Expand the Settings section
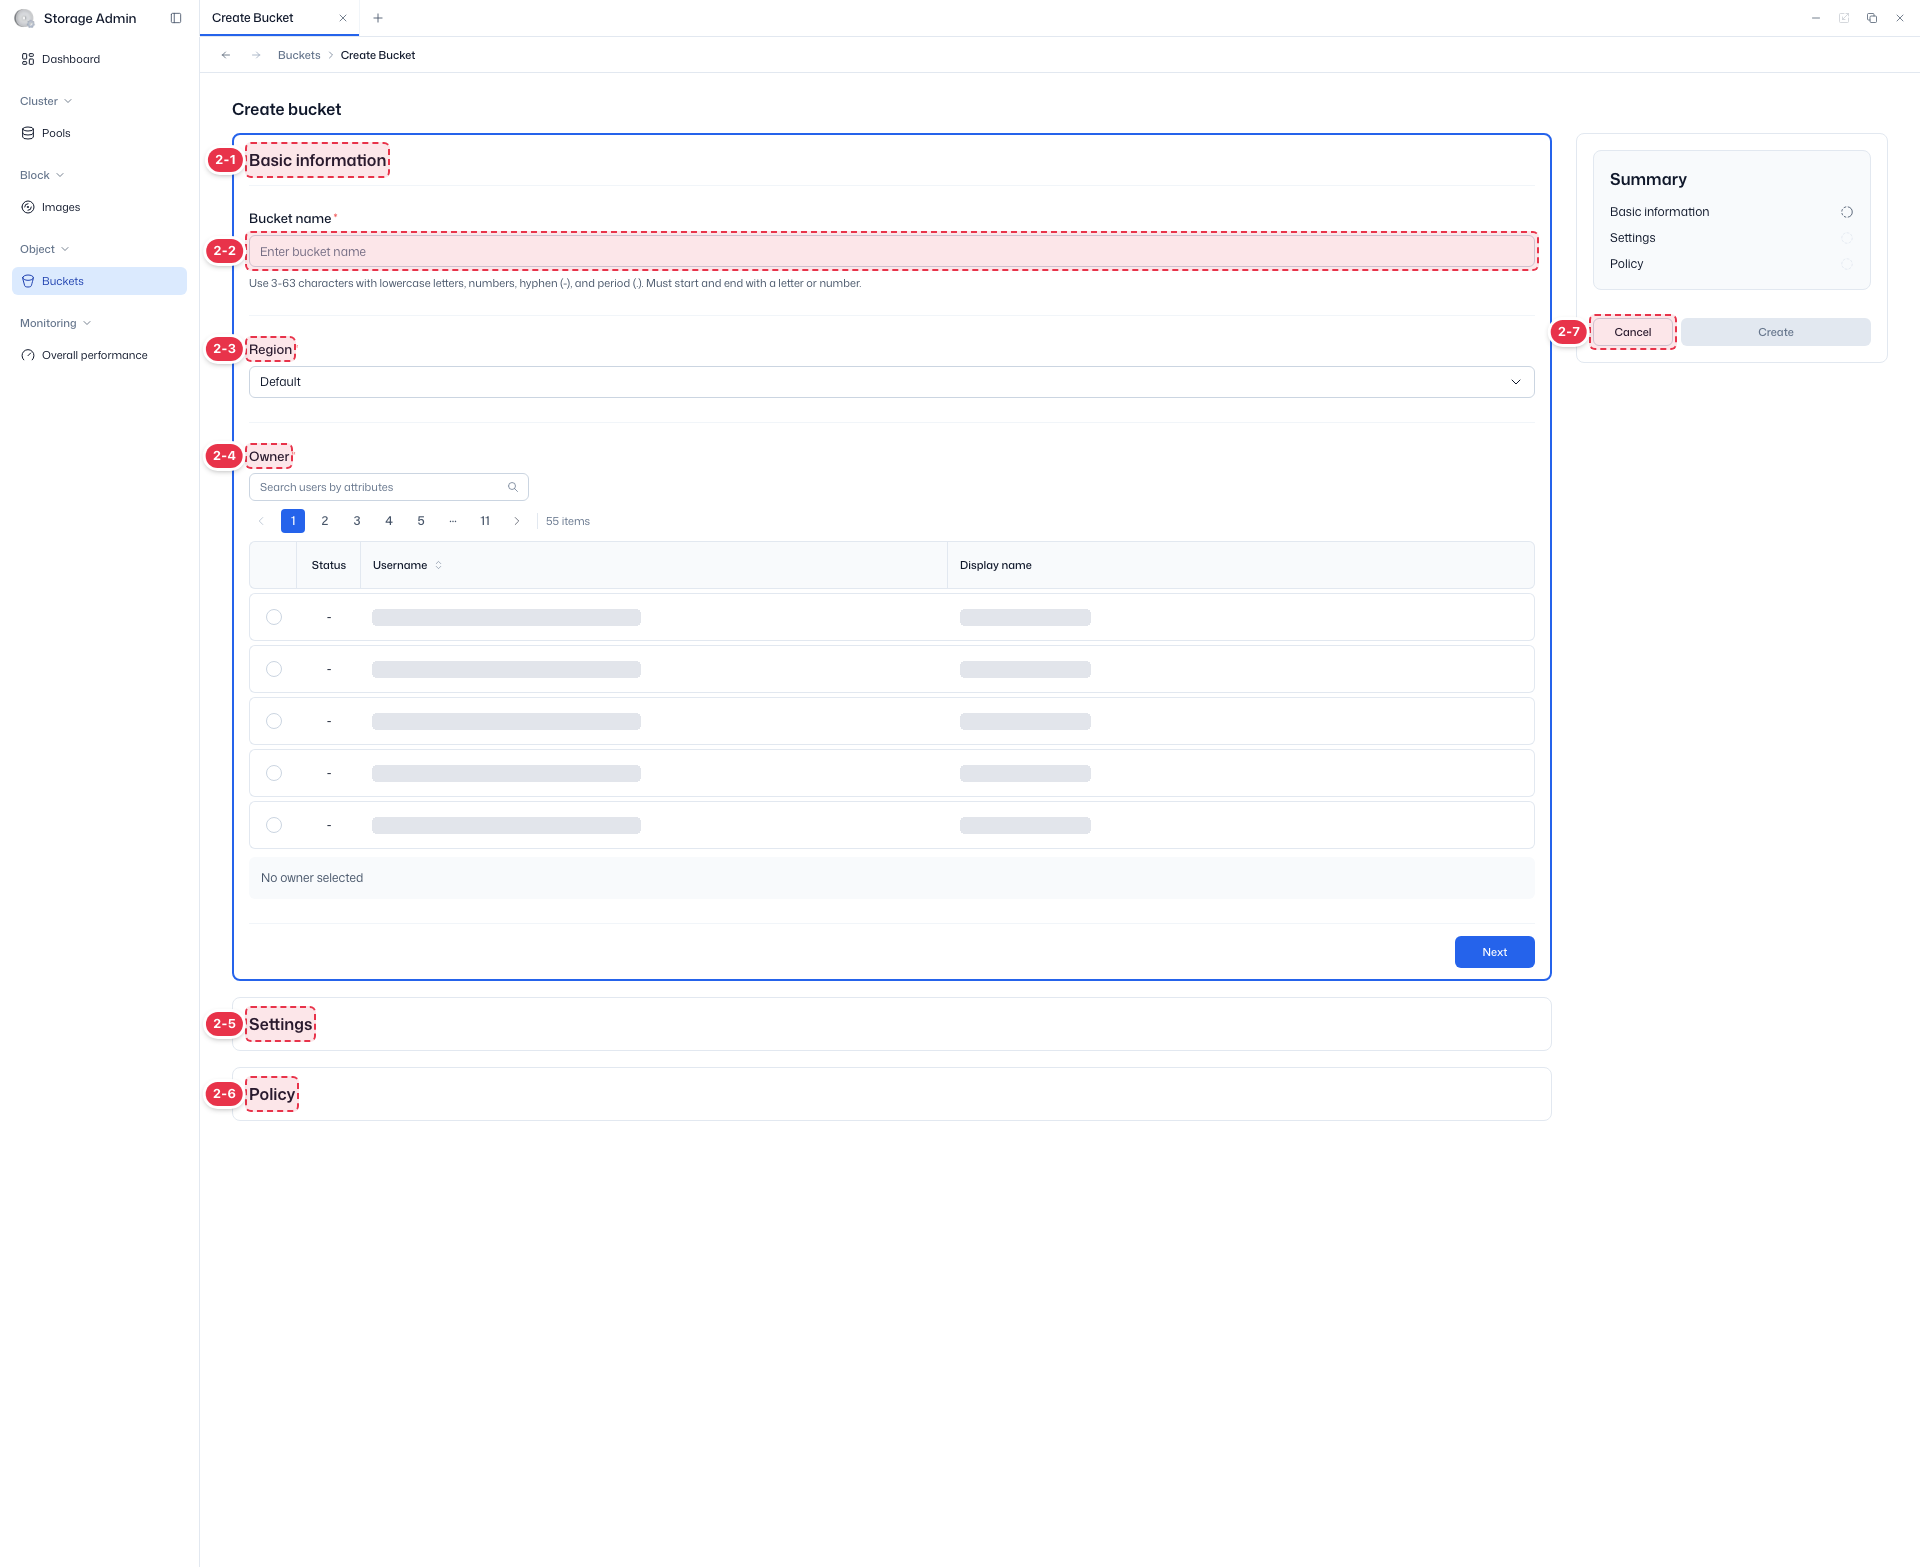1920x1567 pixels. pyautogui.click(x=892, y=1024)
